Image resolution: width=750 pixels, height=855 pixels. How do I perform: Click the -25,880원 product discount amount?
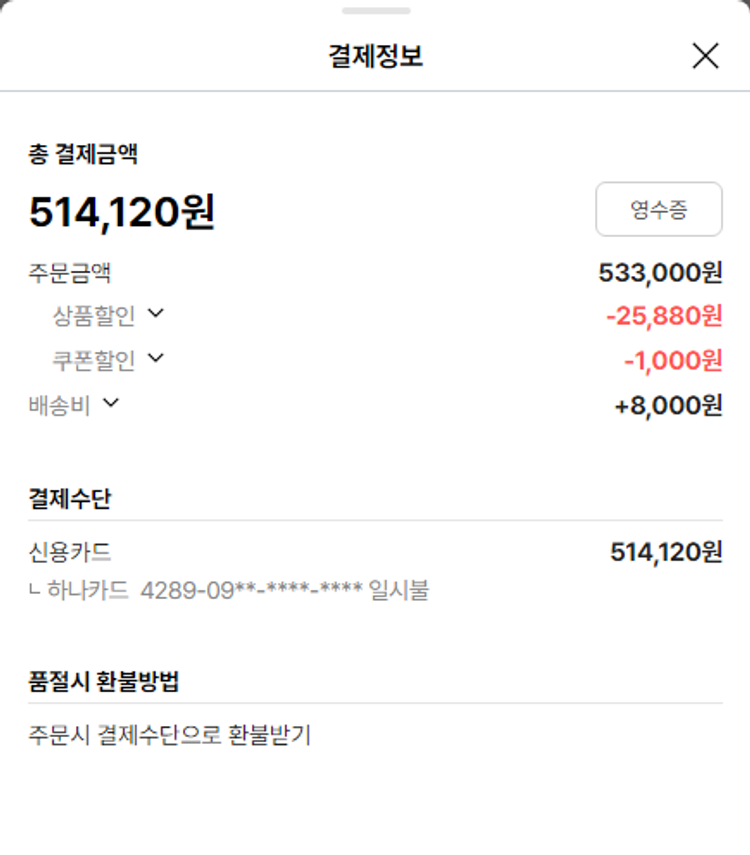pyautogui.click(x=664, y=316)
